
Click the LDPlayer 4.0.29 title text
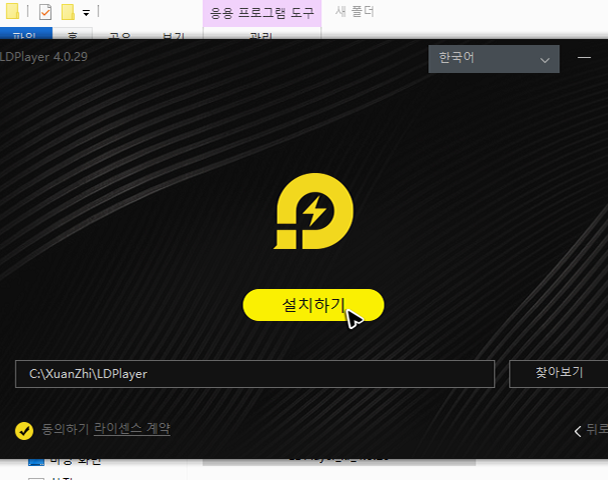tap(44, 57)
